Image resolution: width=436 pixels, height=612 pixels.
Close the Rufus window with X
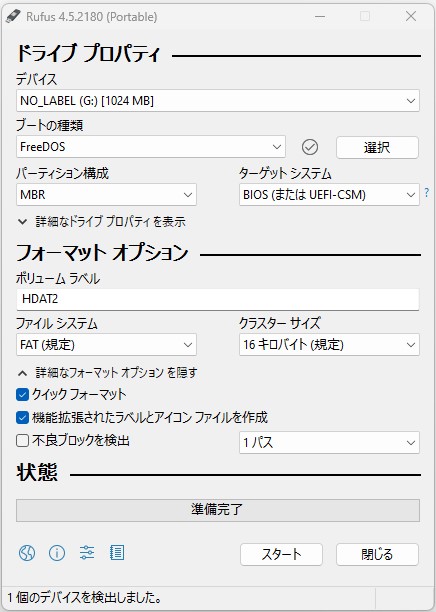click(x=411, y=16)
